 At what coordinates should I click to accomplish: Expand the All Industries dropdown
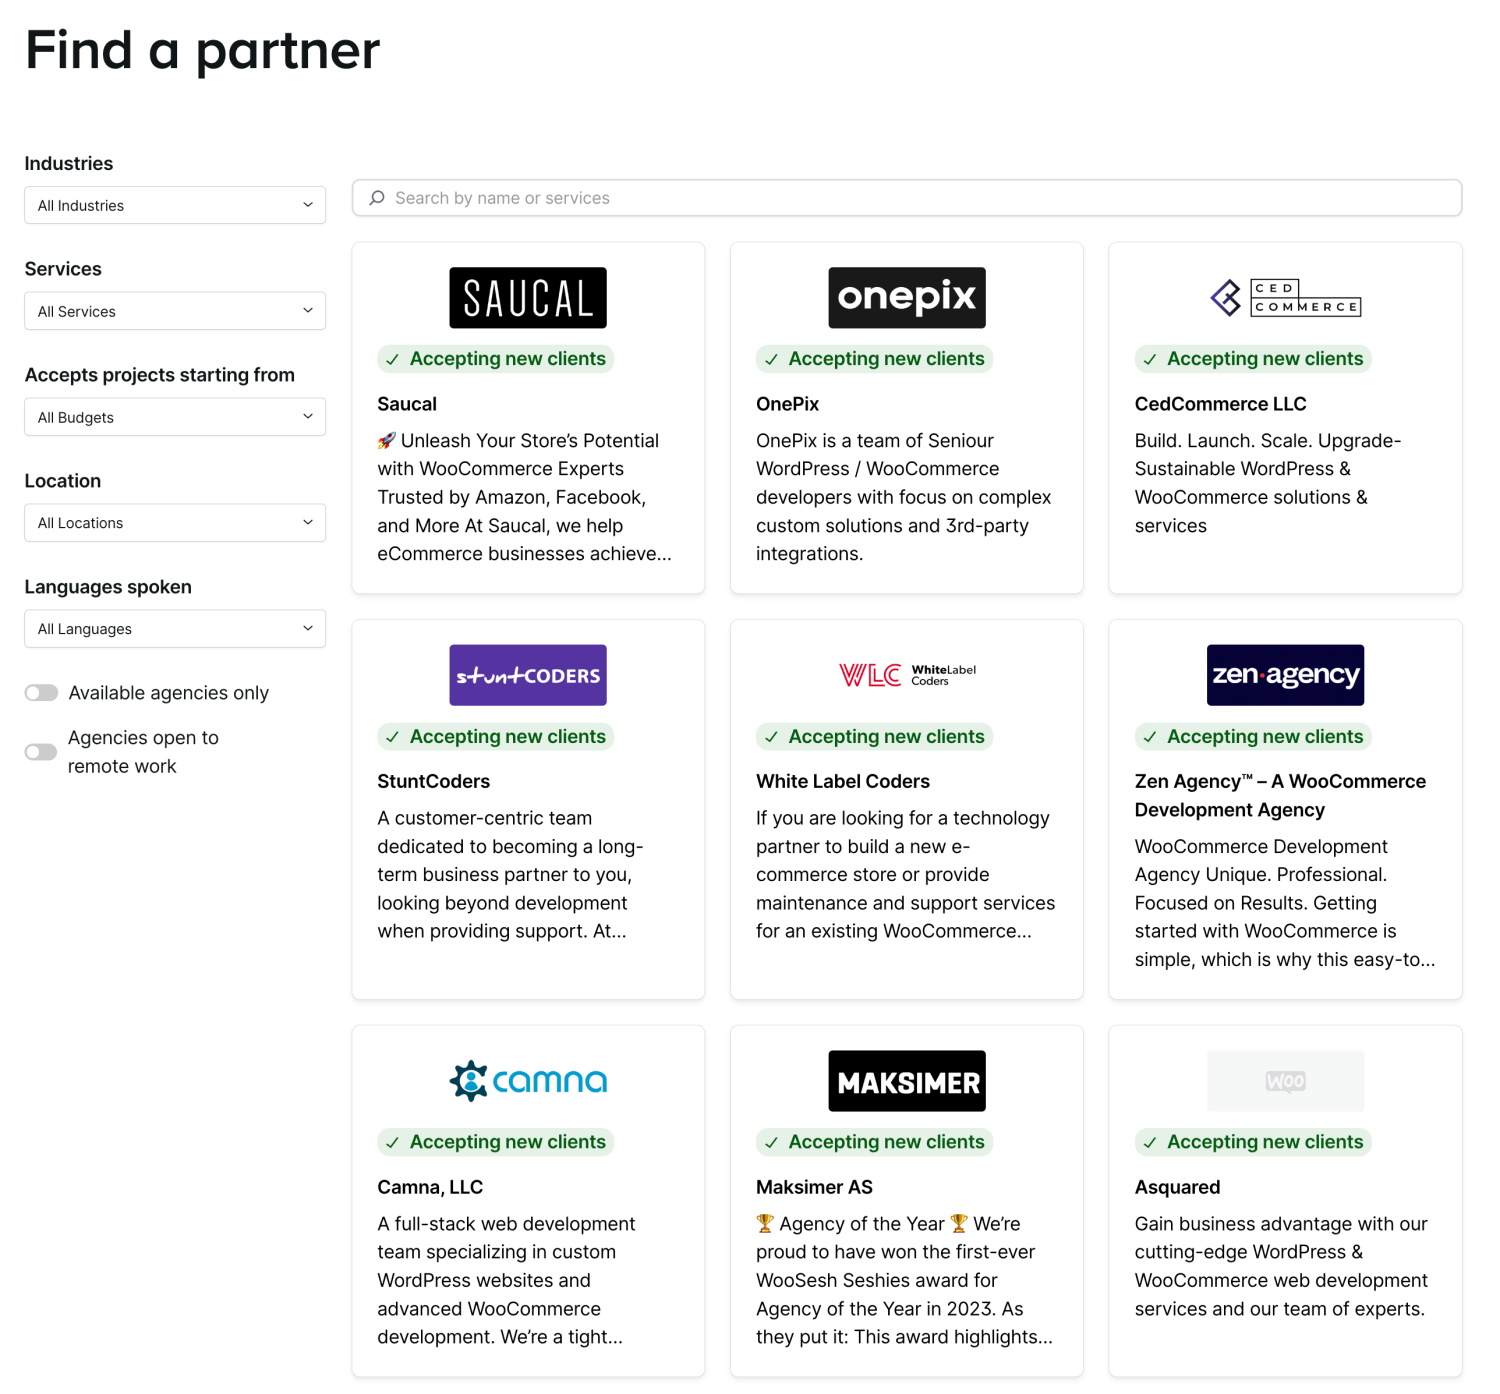point(175,205)
